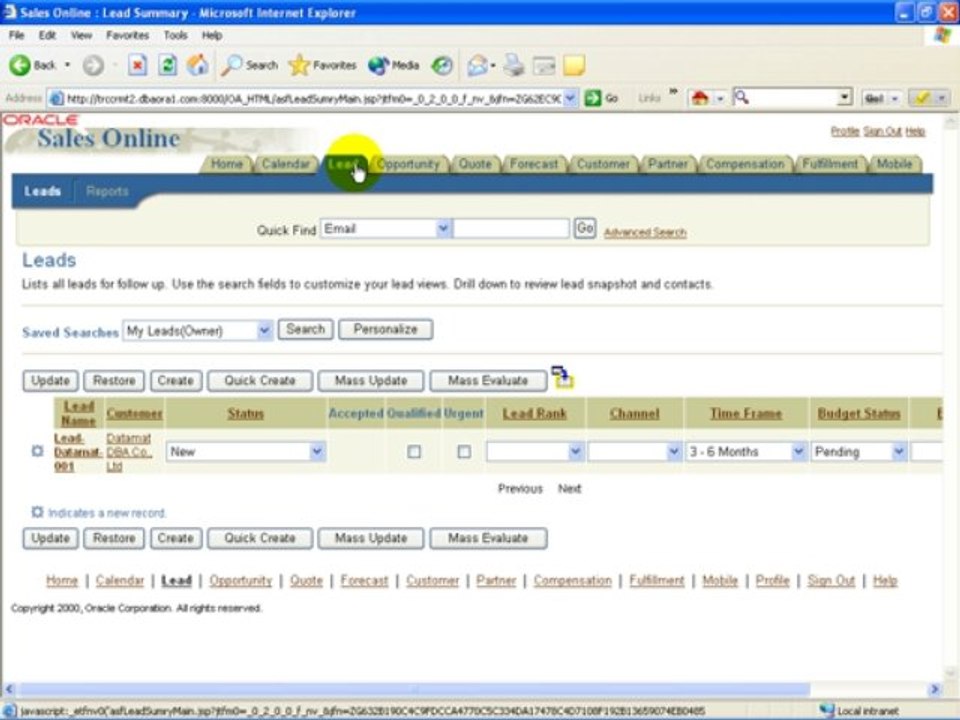Toggle the Qualified checkbox for Lead-Datamat-001
The width and height of the screenshot is (960, 720).
pos(414,451)
